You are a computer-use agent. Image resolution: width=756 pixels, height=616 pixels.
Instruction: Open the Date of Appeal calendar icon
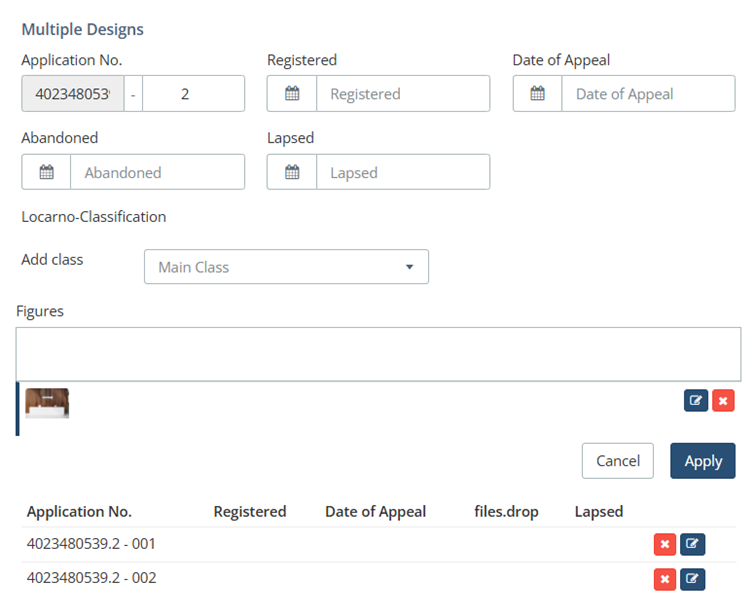(x=538, y=94)
